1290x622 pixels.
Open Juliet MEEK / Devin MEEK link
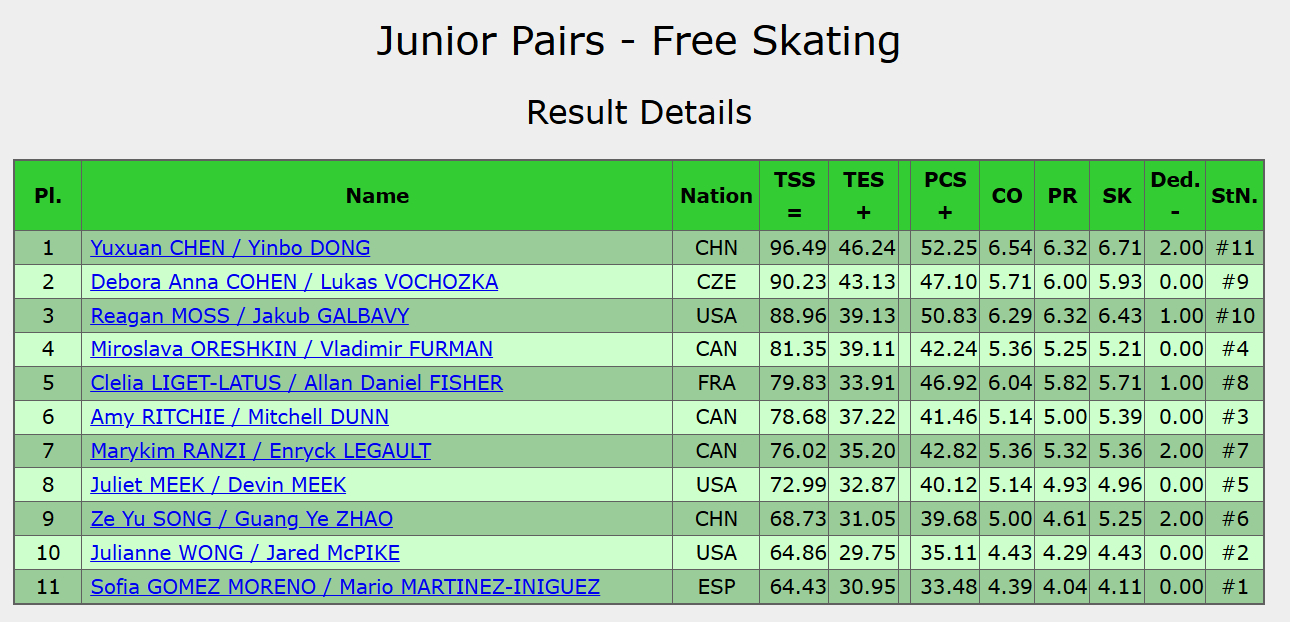point(218,485)
